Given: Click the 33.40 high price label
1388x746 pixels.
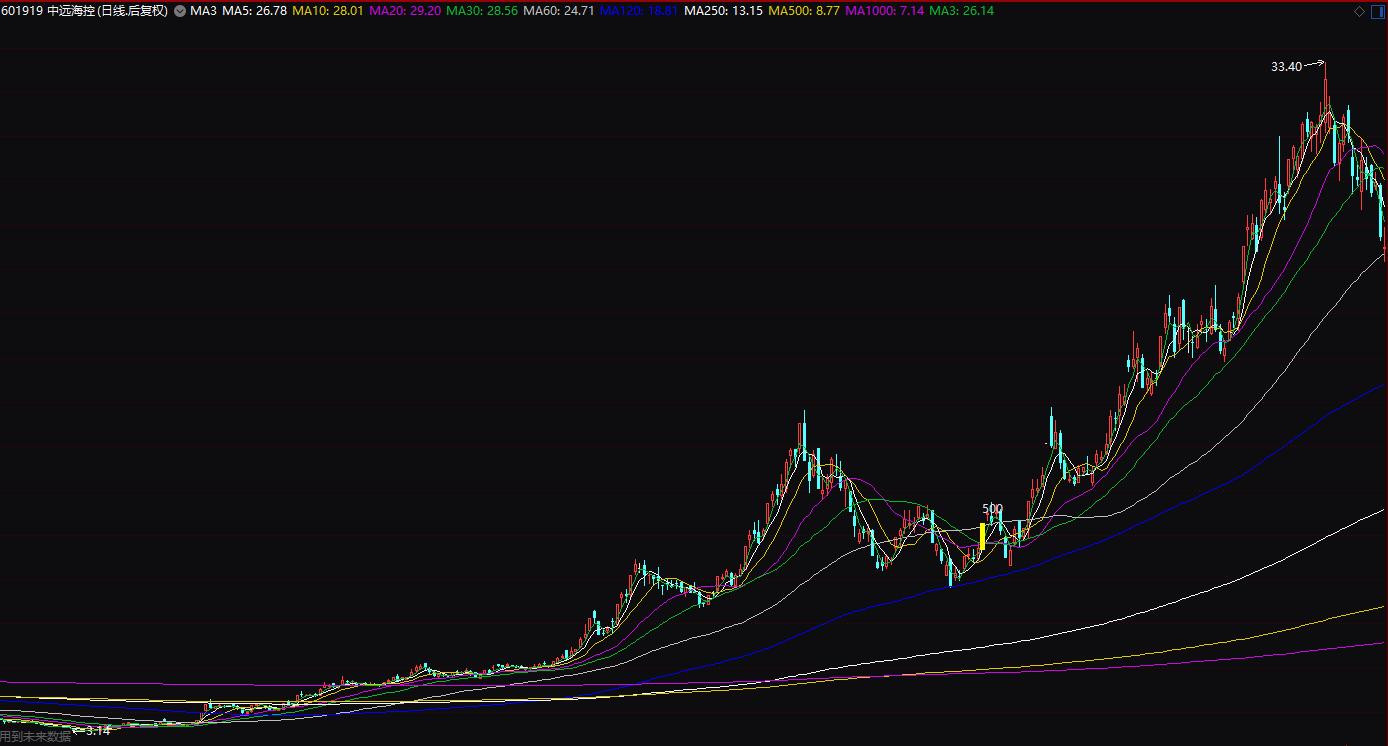Looking at the screenshot, I should coord(1286,67).
